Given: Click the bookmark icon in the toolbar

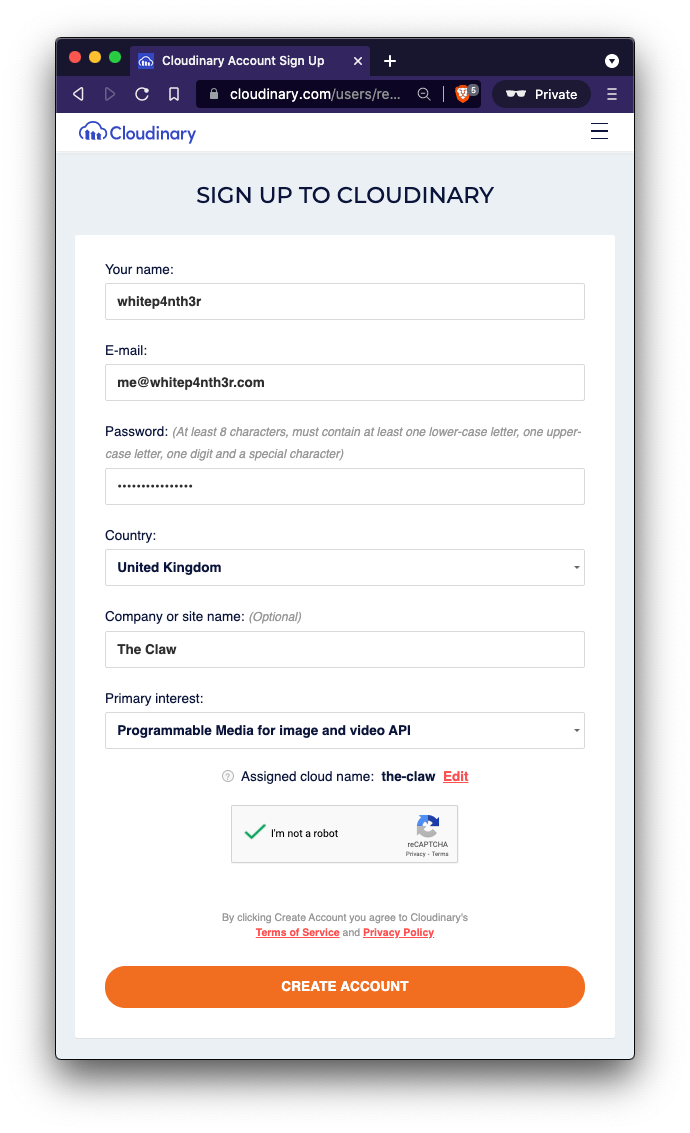Looking at the screenshot, I should [x=174, y=93].
